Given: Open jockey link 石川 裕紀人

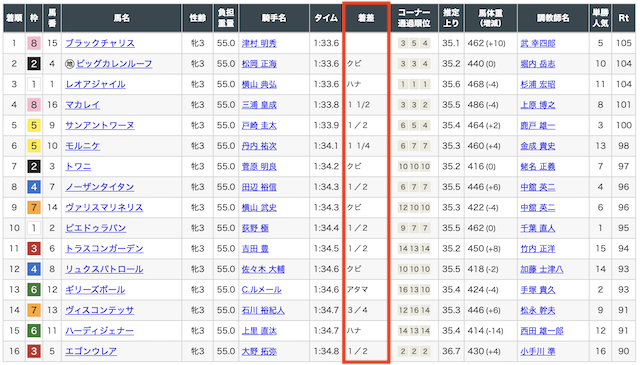Looking at the screenshot, I should tap(263, 310).
